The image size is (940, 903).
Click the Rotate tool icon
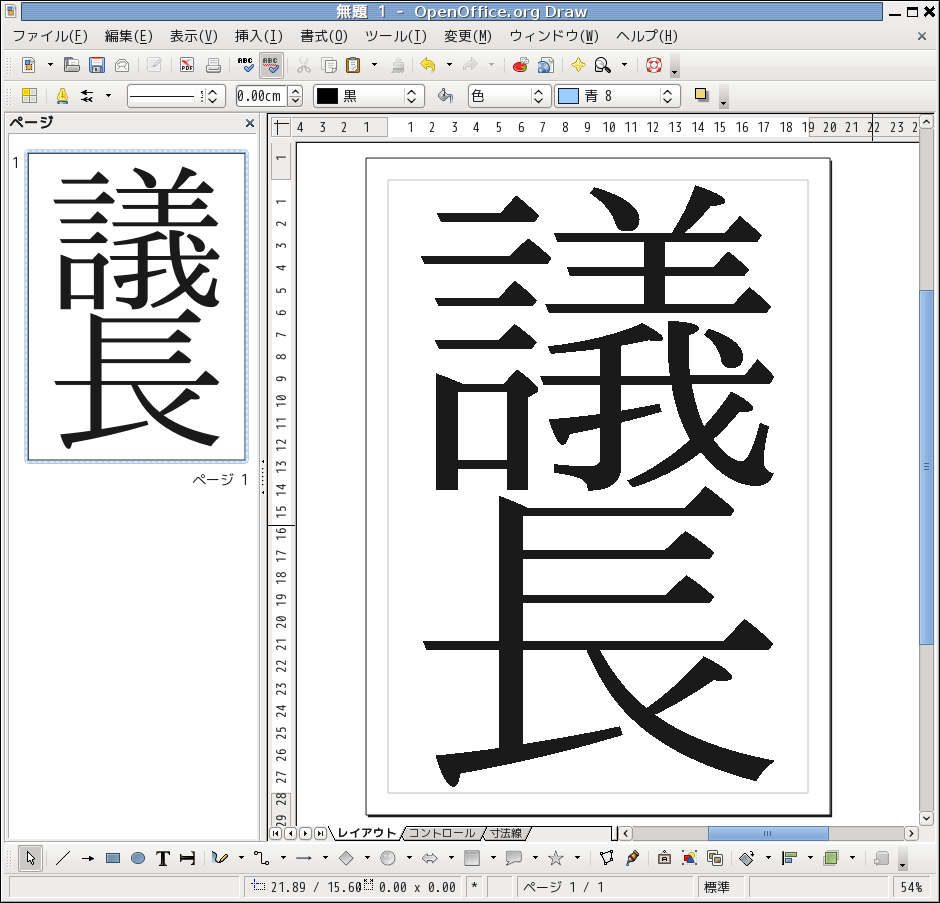coord(747,858)
